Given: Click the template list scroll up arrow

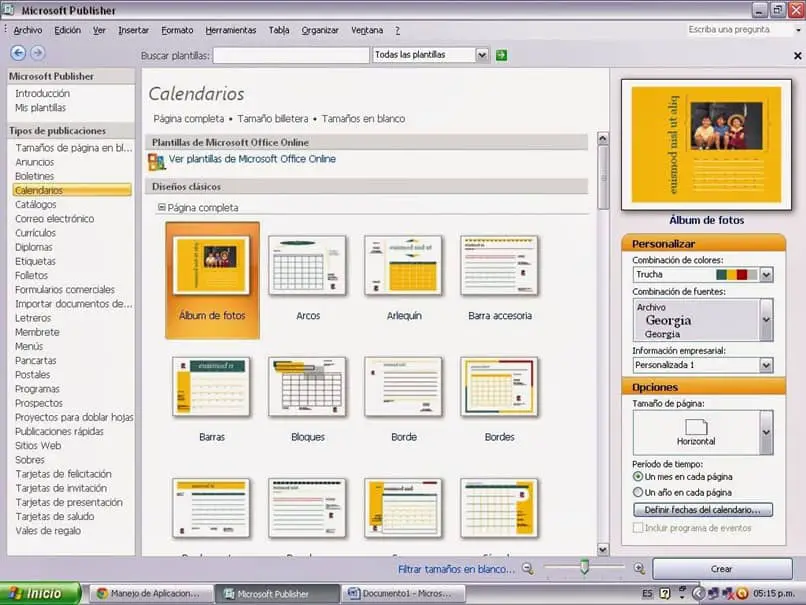Looking at the screenshot, I should (603, 138).
